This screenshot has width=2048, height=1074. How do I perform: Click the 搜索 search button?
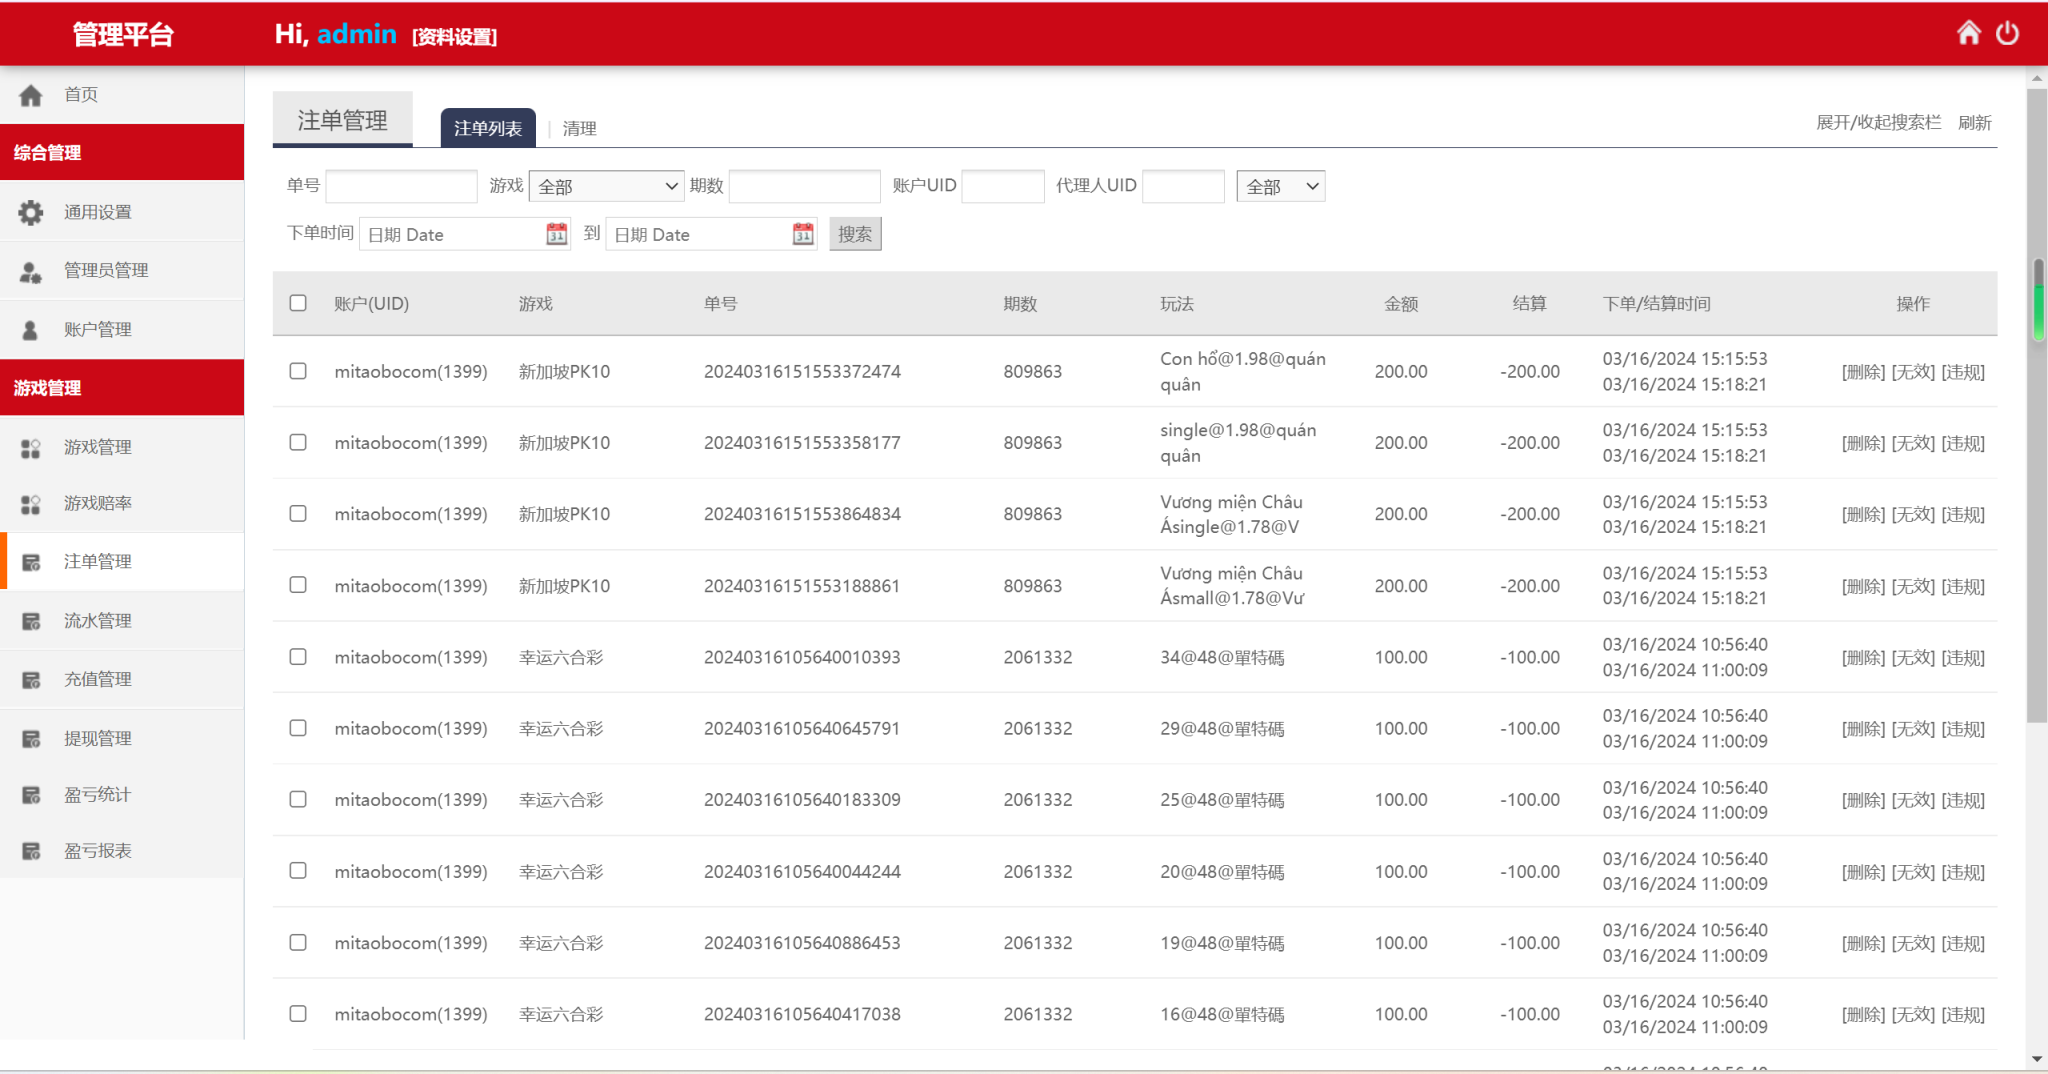[855, 234]
